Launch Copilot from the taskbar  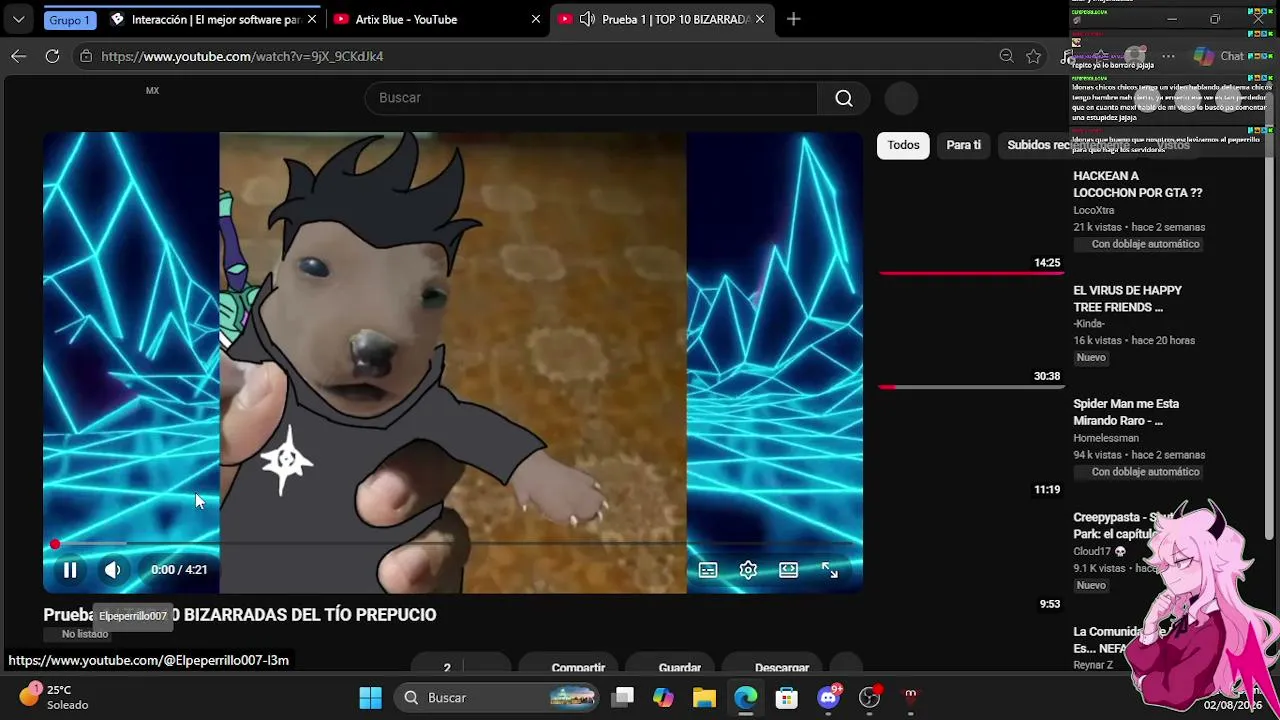click(663, 698)
